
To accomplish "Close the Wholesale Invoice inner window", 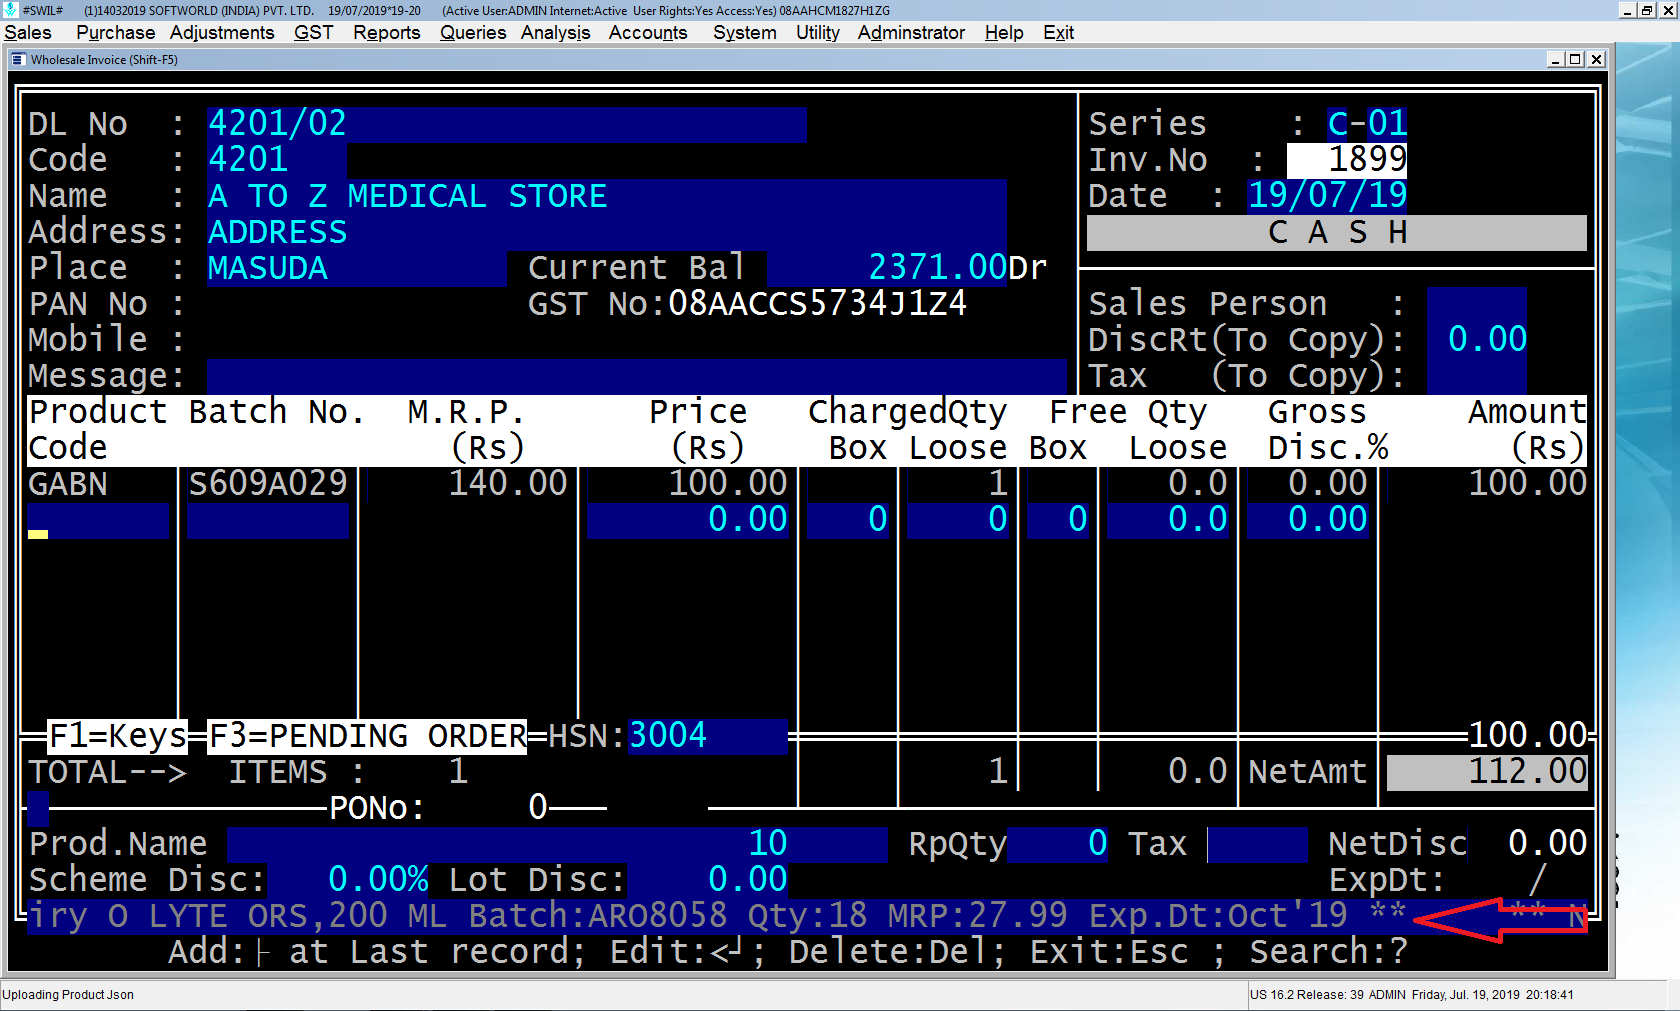I will (x=1597, y=60).
